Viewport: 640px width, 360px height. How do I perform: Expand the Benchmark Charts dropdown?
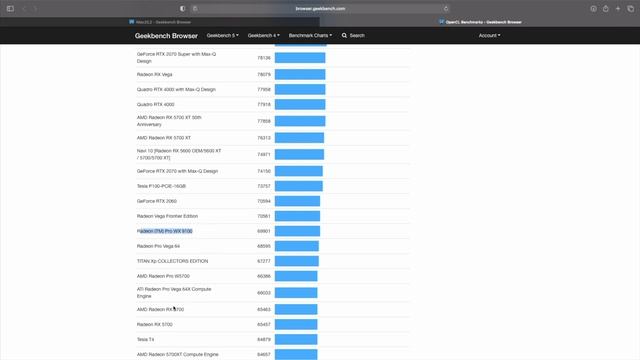(310, 36)
